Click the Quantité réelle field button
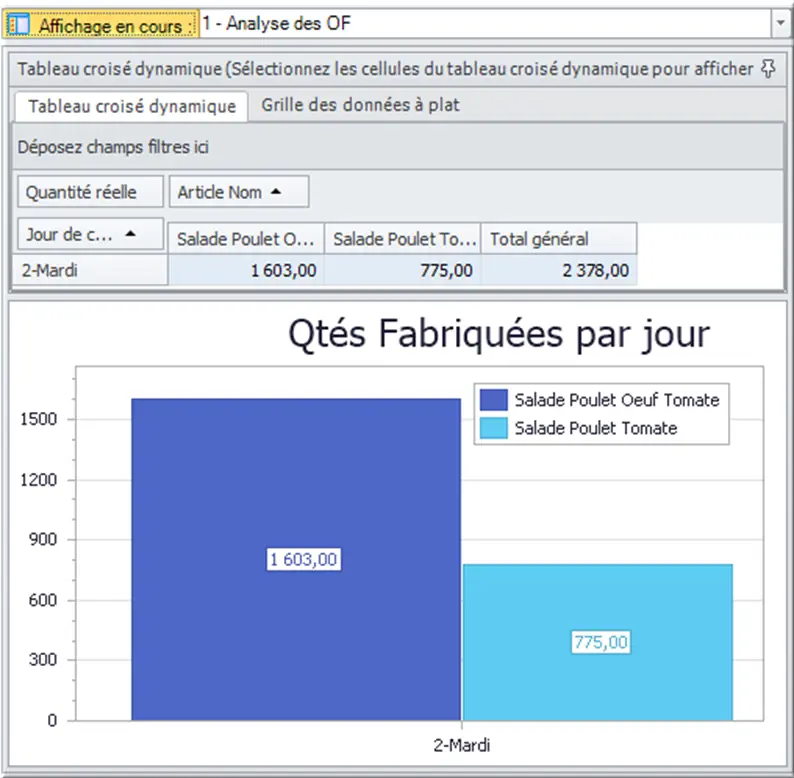Screen dimensions: 794x778 (x=91, y=192)
